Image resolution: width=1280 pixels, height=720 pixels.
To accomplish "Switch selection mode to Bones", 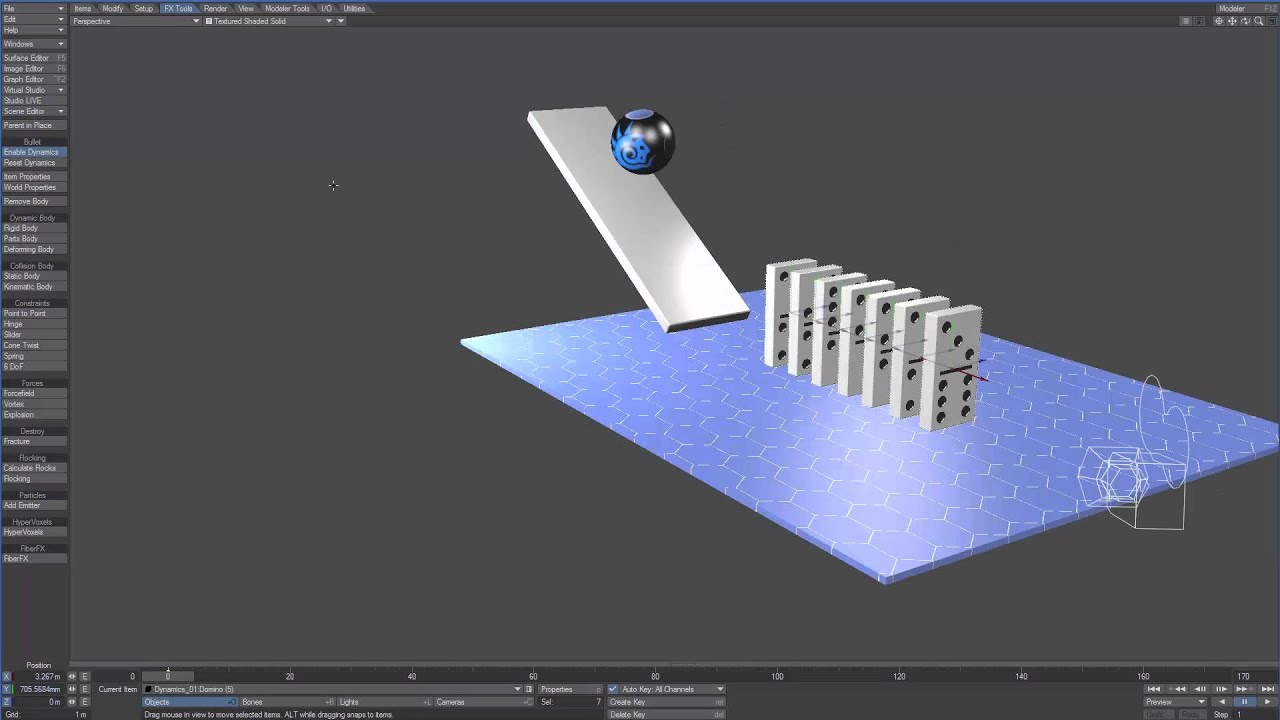I will (286, 702).
